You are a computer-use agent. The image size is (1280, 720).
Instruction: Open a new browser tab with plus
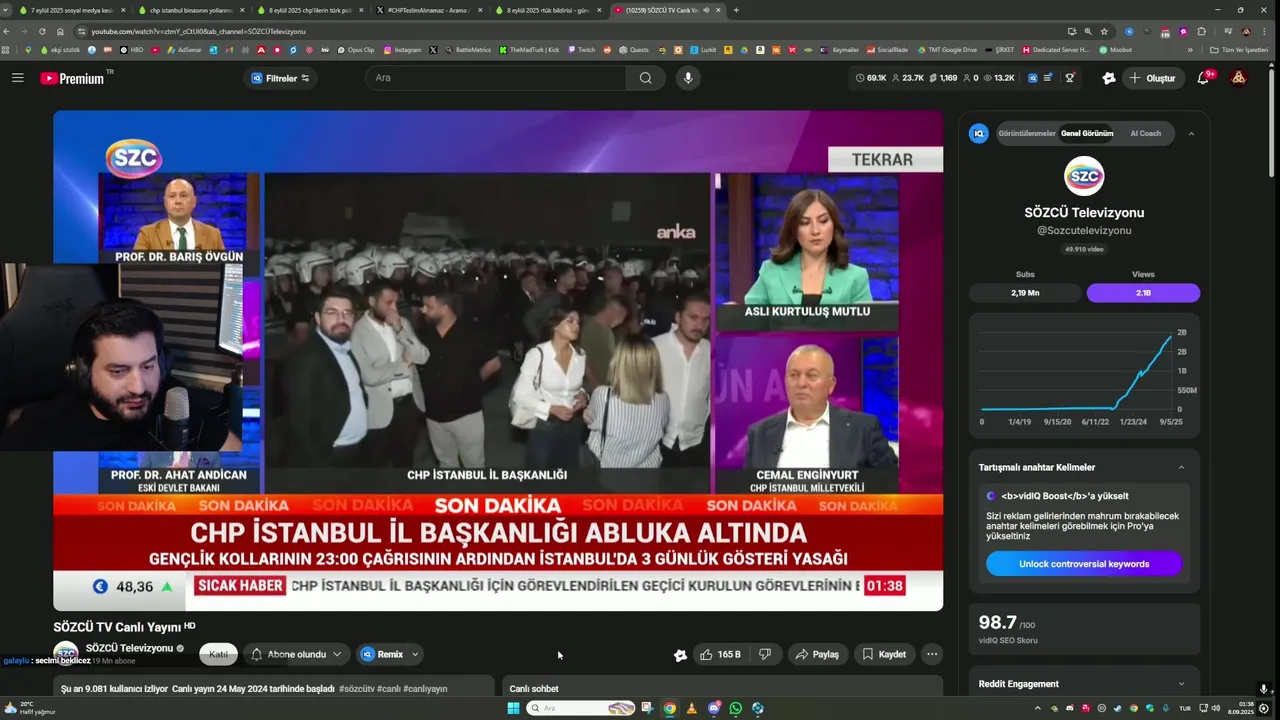tap(737, 10)
